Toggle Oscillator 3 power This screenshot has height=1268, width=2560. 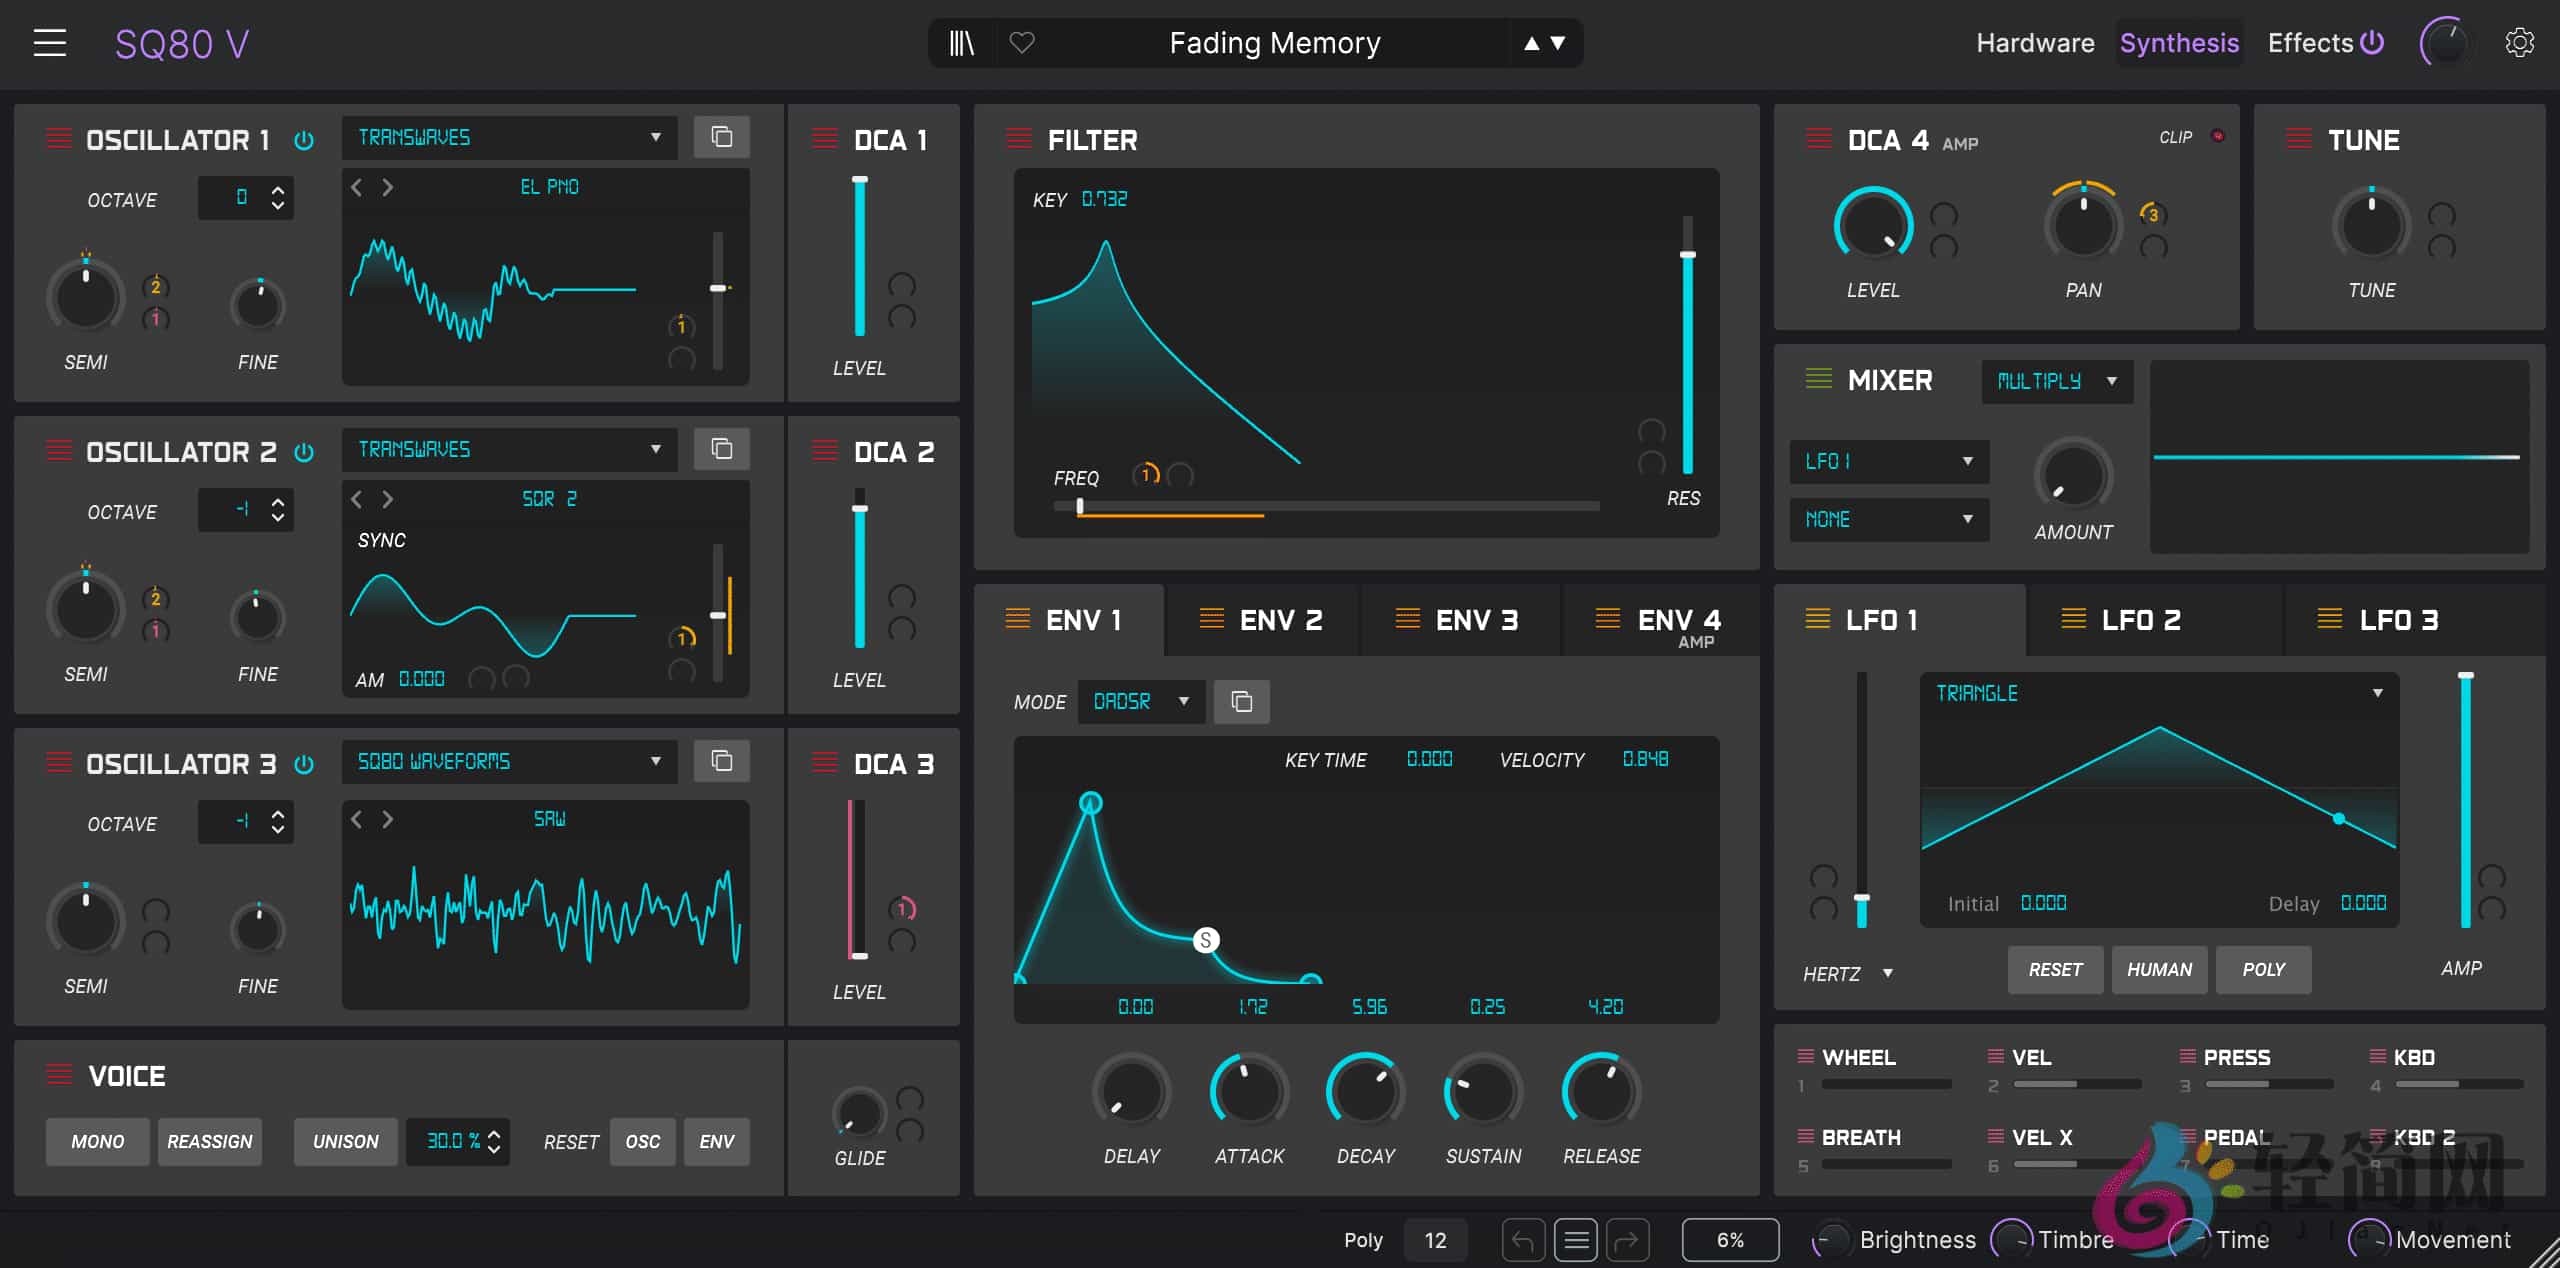pos(305,764)
